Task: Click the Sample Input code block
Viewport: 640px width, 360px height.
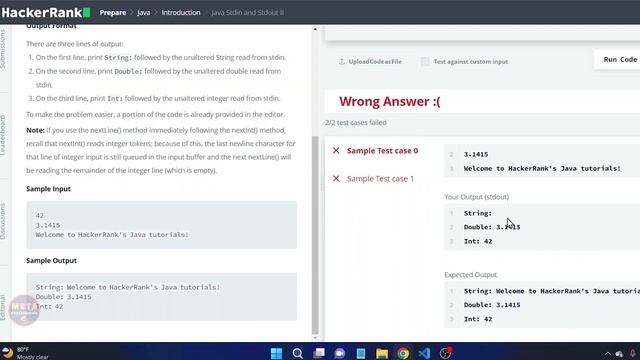Action: 162,225
